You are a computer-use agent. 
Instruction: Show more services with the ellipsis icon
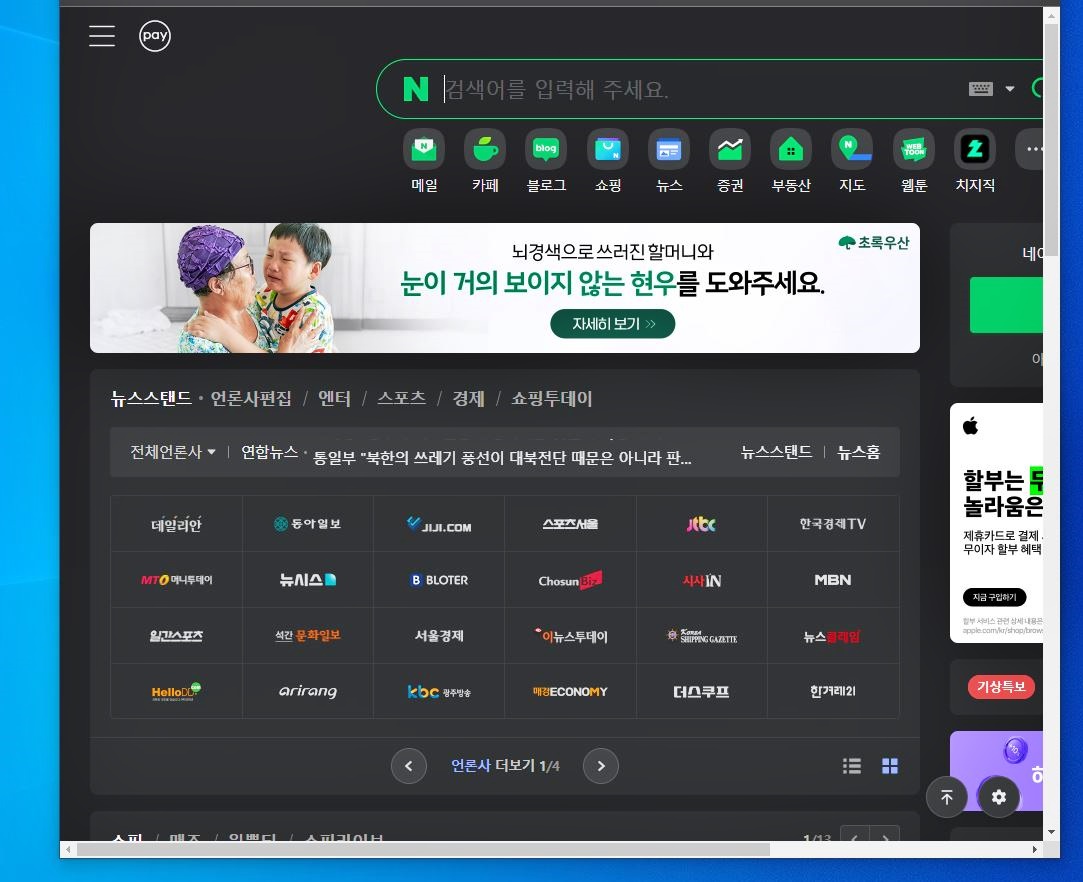[x=1032, y=148]
